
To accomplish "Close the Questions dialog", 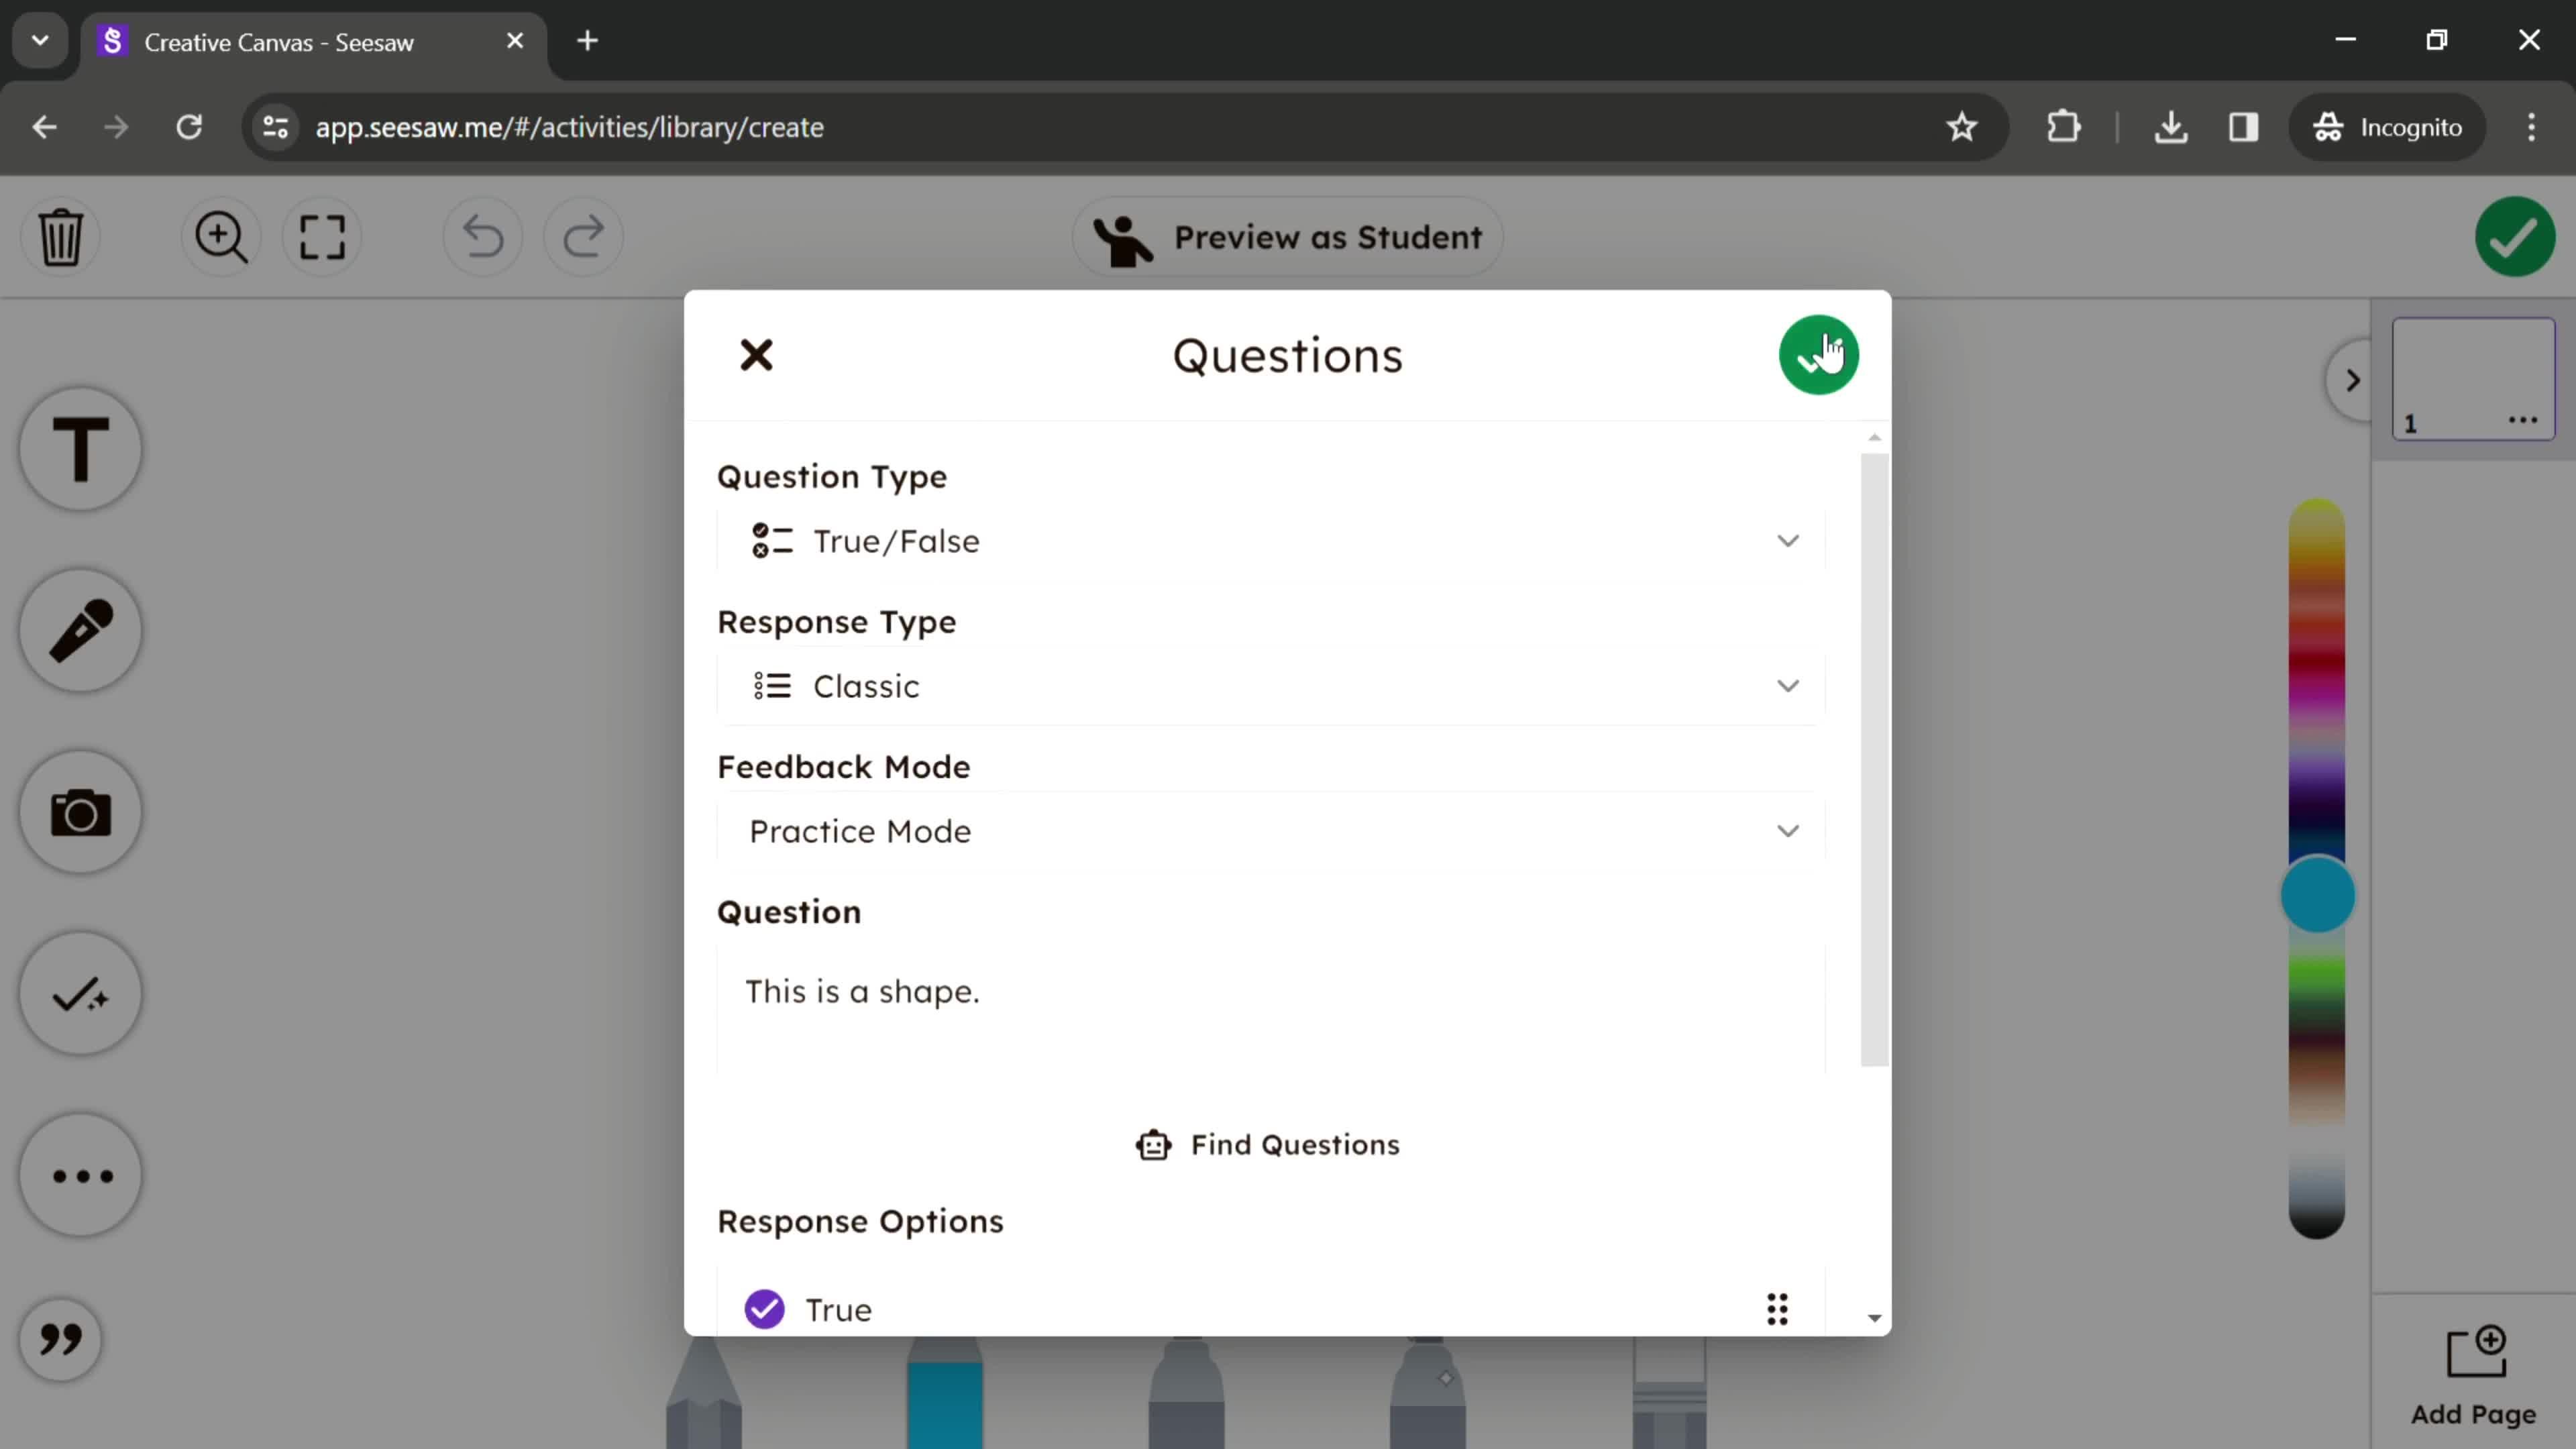I will click(755, 354).
